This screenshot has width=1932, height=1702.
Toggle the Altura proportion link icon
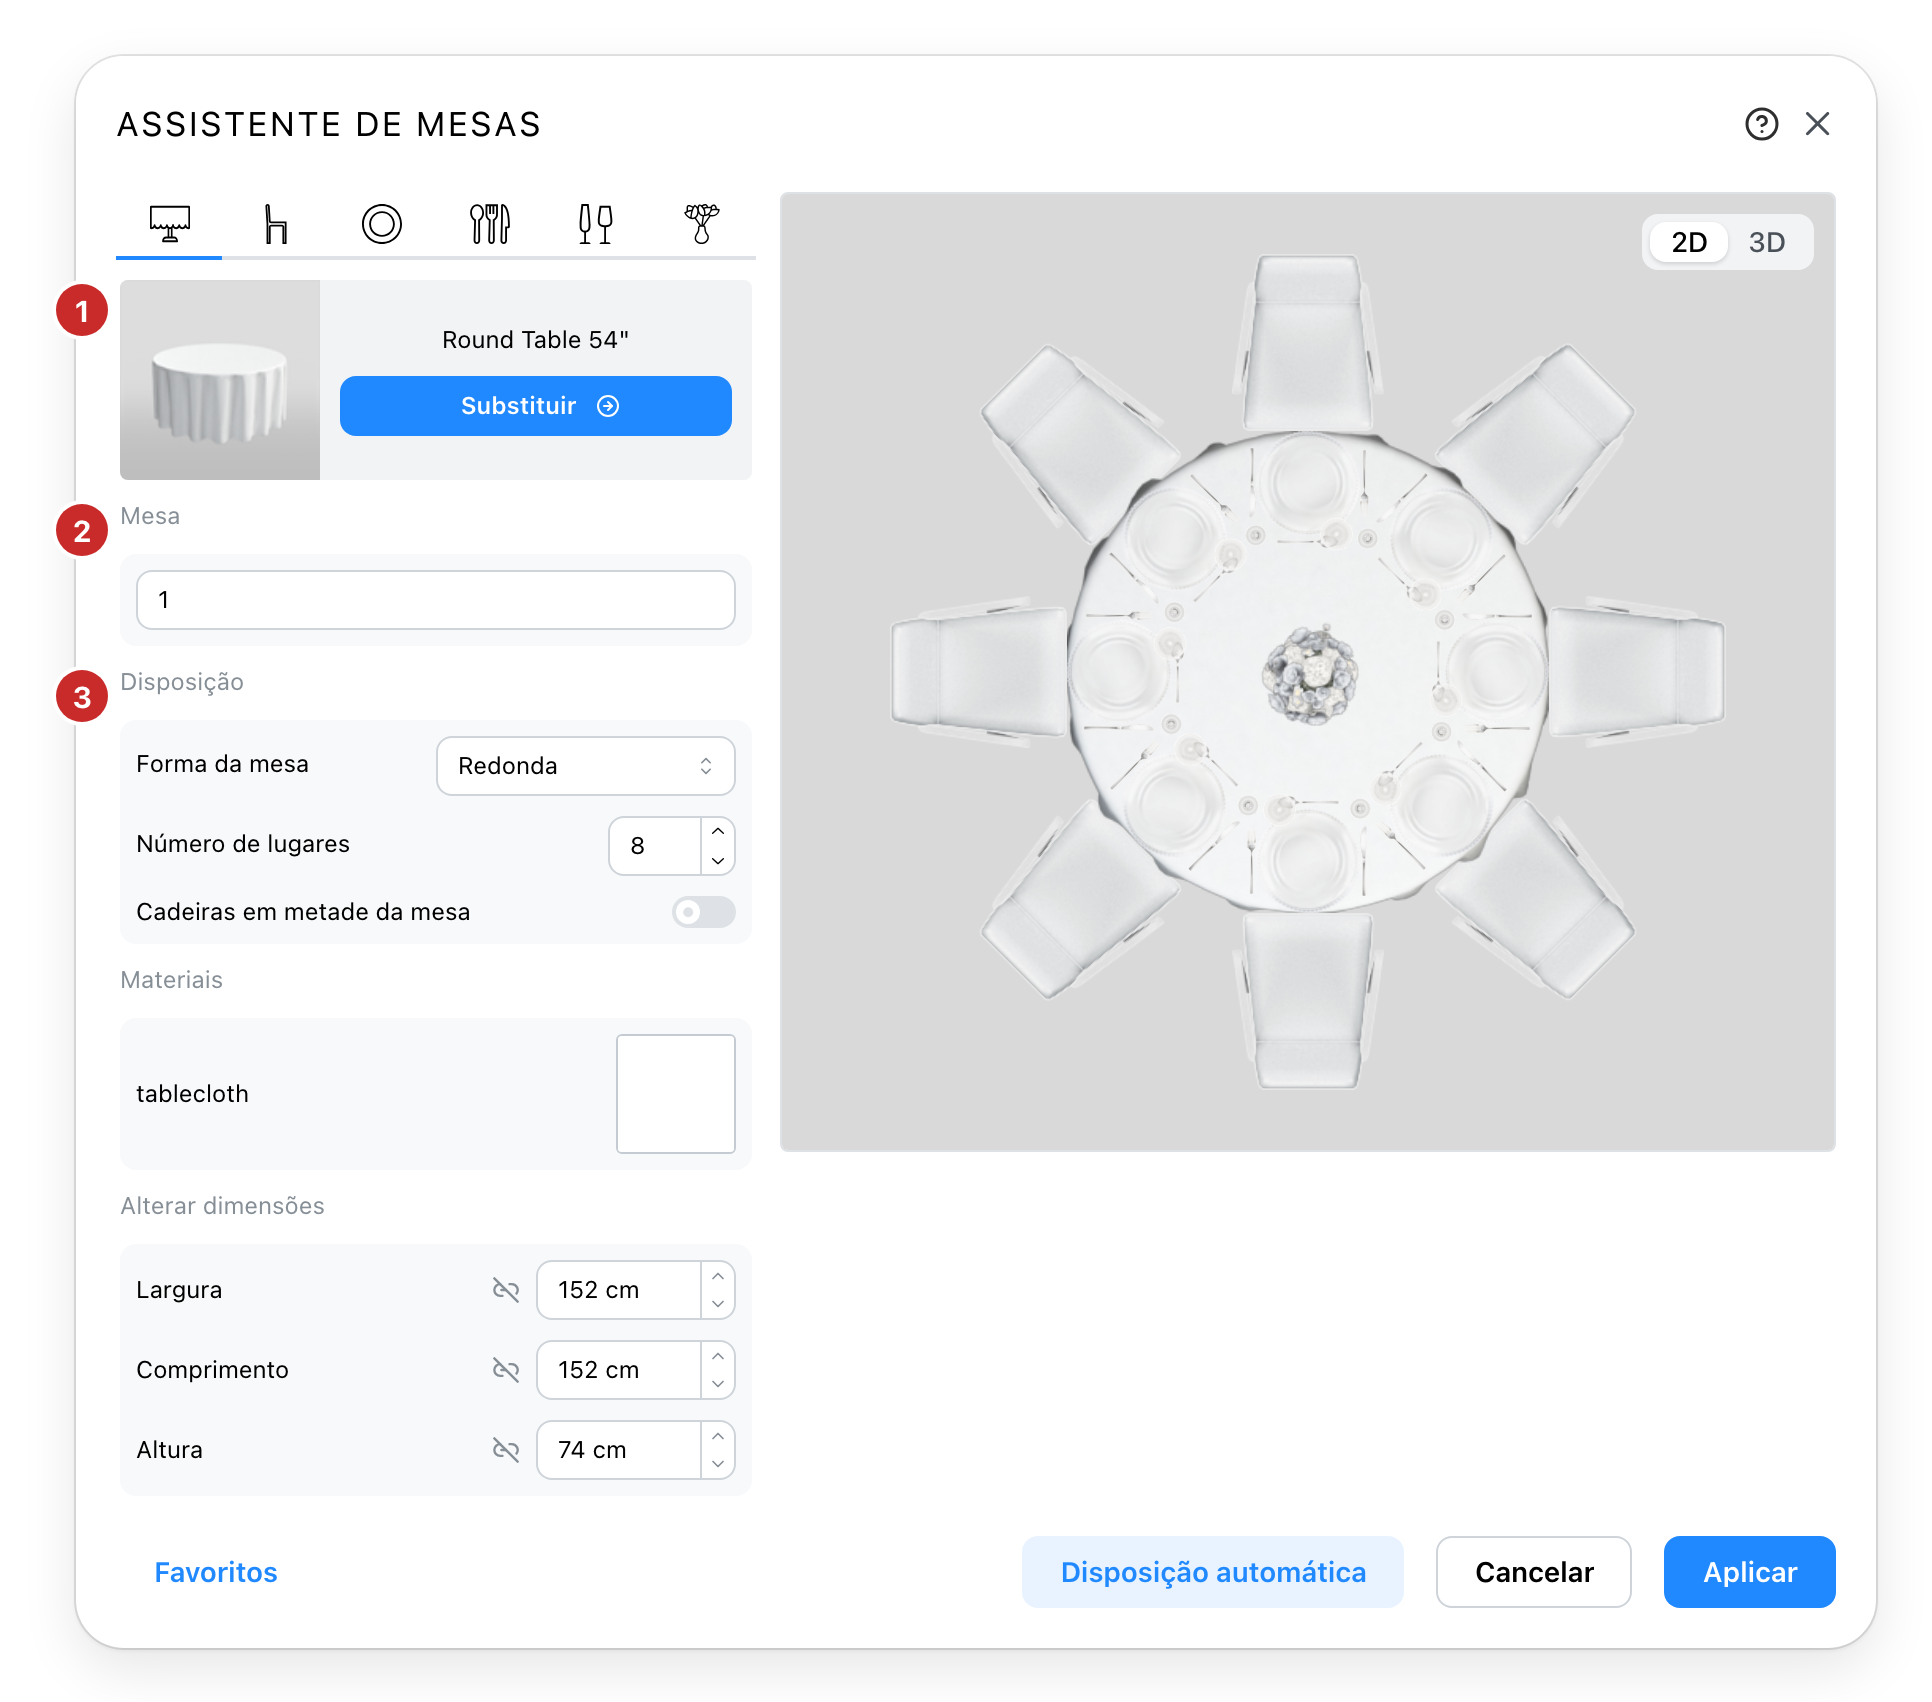(x=506, y=1450)
